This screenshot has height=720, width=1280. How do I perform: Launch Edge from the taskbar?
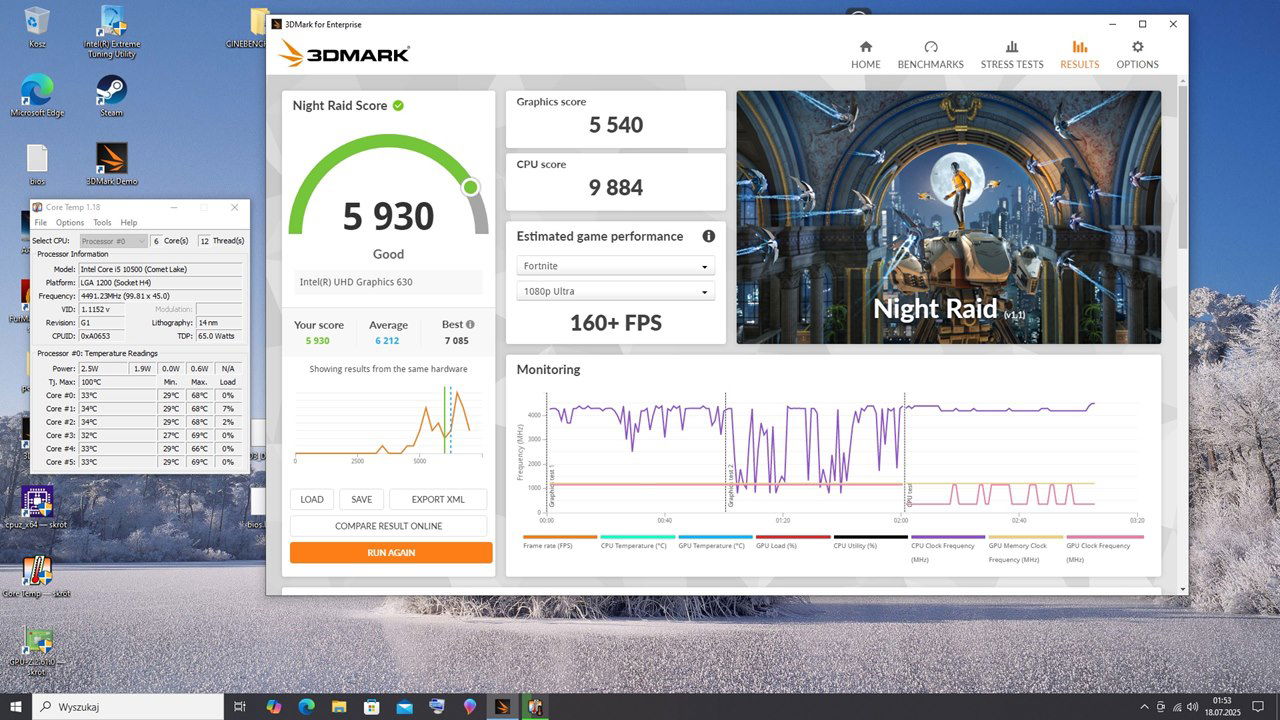pos(306,706)
